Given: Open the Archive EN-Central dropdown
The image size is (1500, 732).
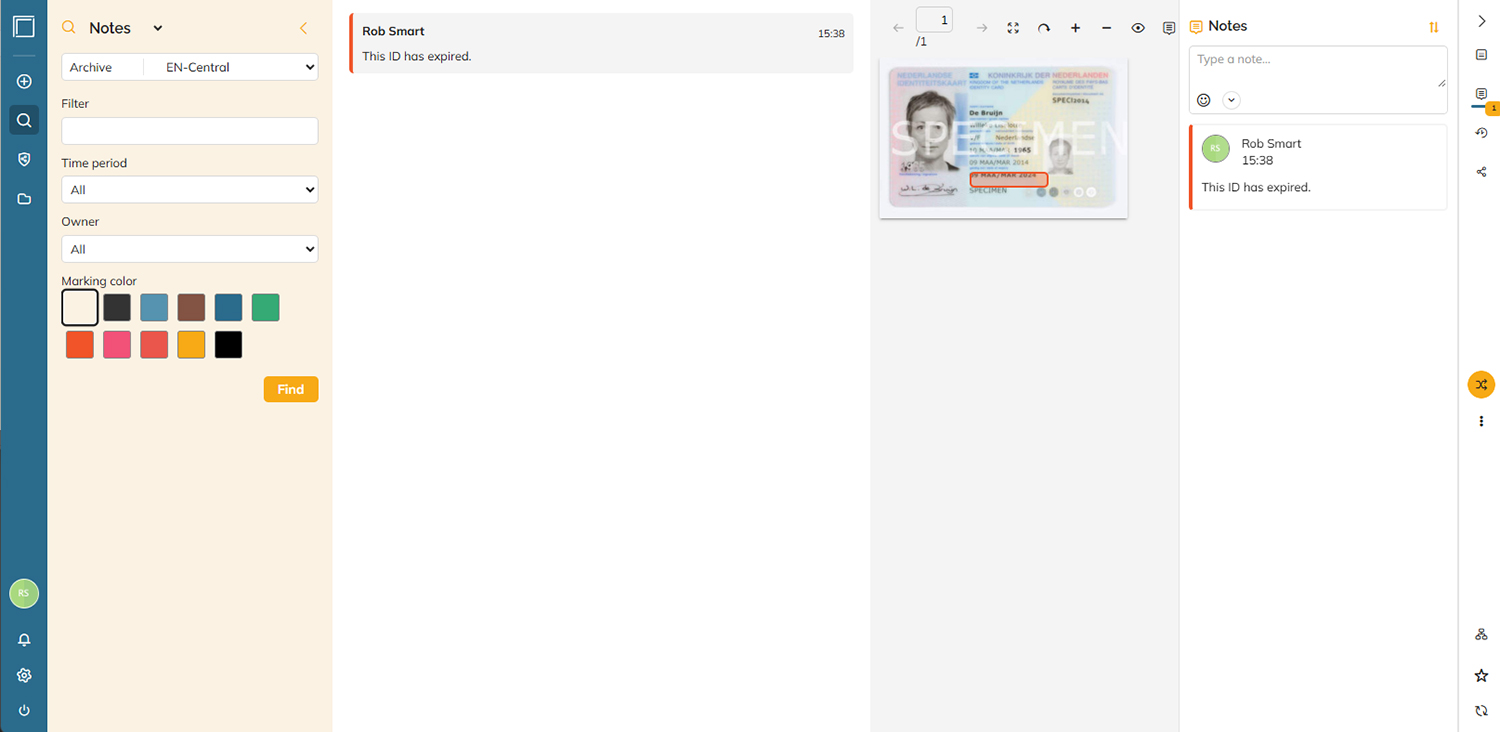Looking at the screenshot, I should point(190,67).
